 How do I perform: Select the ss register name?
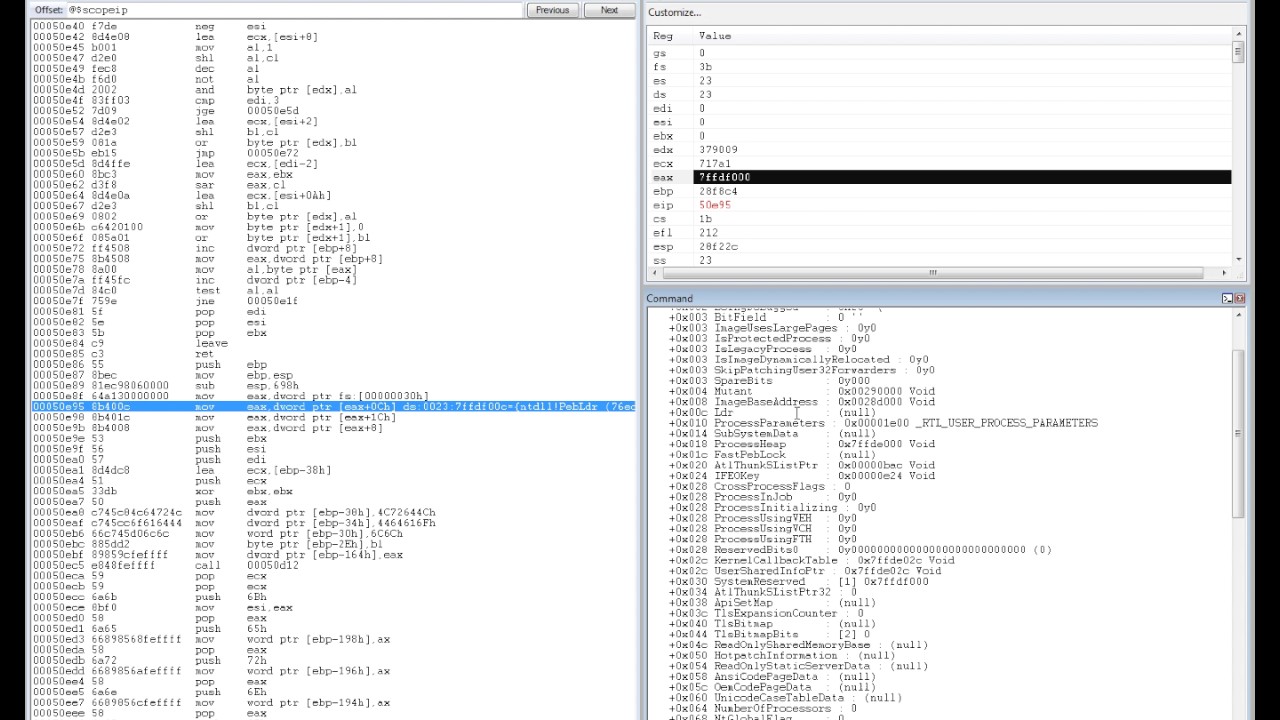click(x=659, y=261)
